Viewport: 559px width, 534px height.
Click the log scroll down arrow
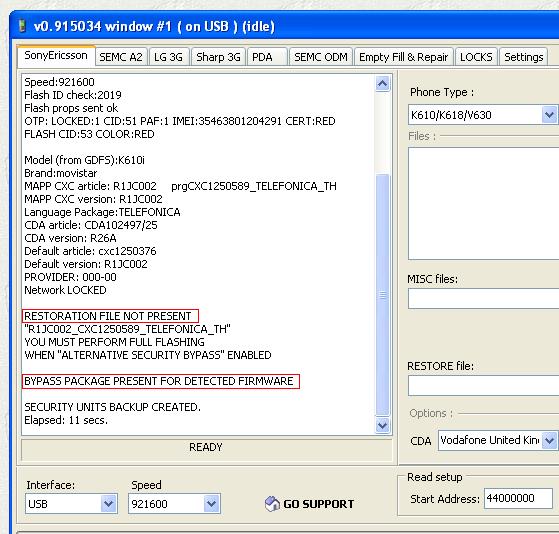[383, 425]
